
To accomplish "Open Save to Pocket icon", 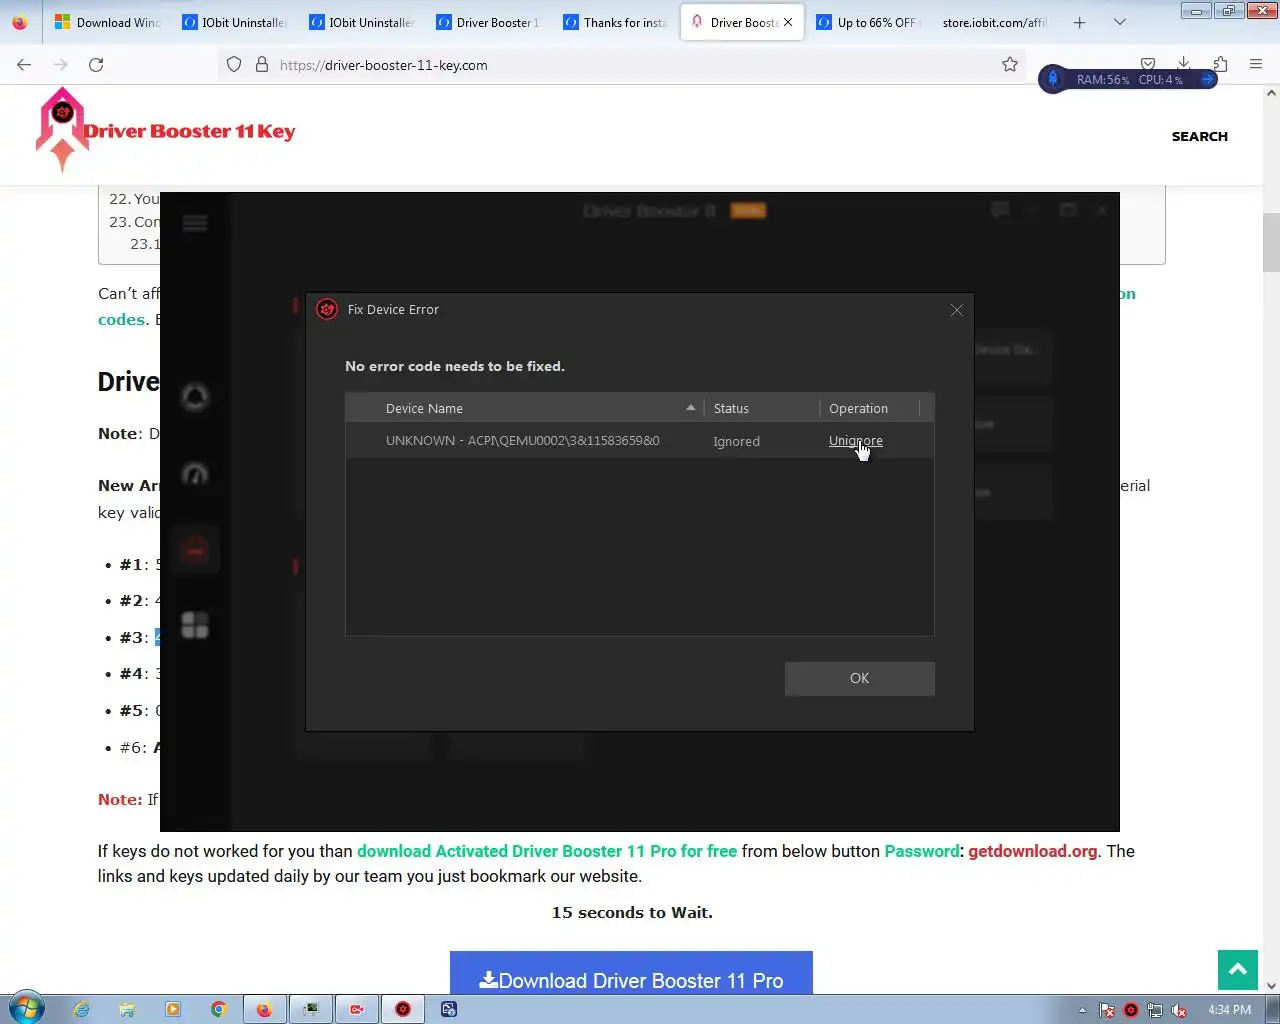I will tap(1148, 64).
